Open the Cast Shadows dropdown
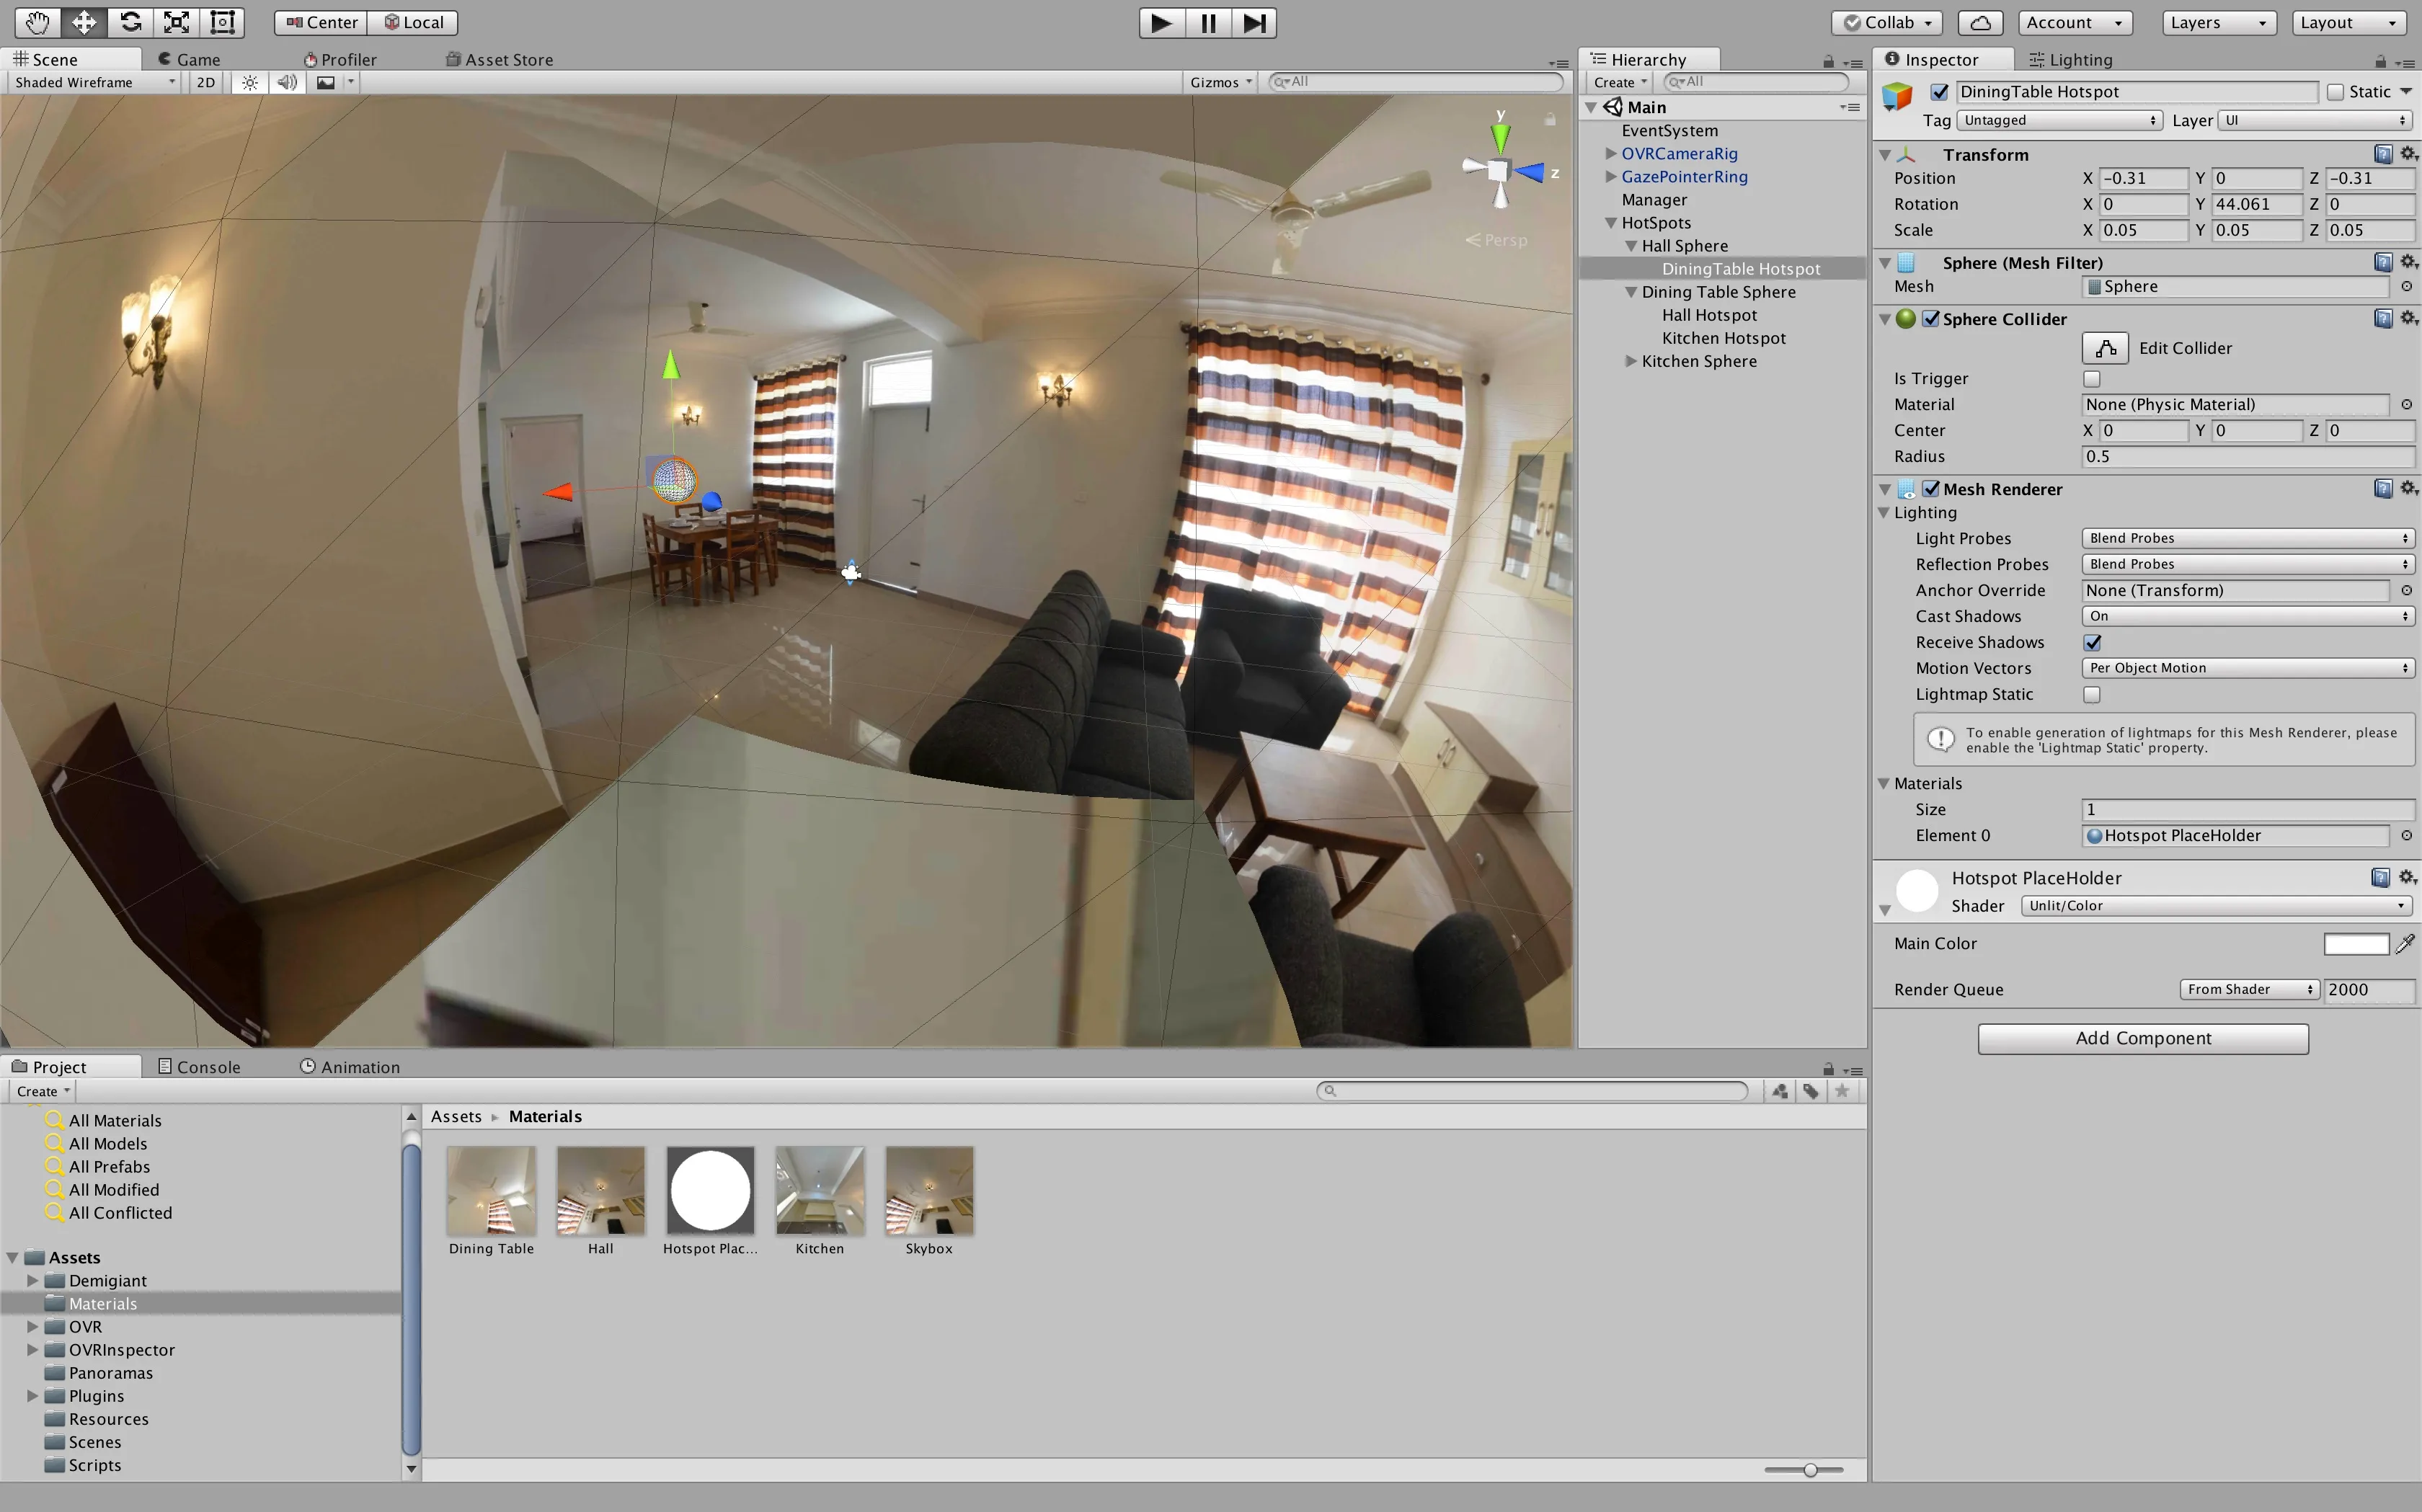 click(2248, 616)
